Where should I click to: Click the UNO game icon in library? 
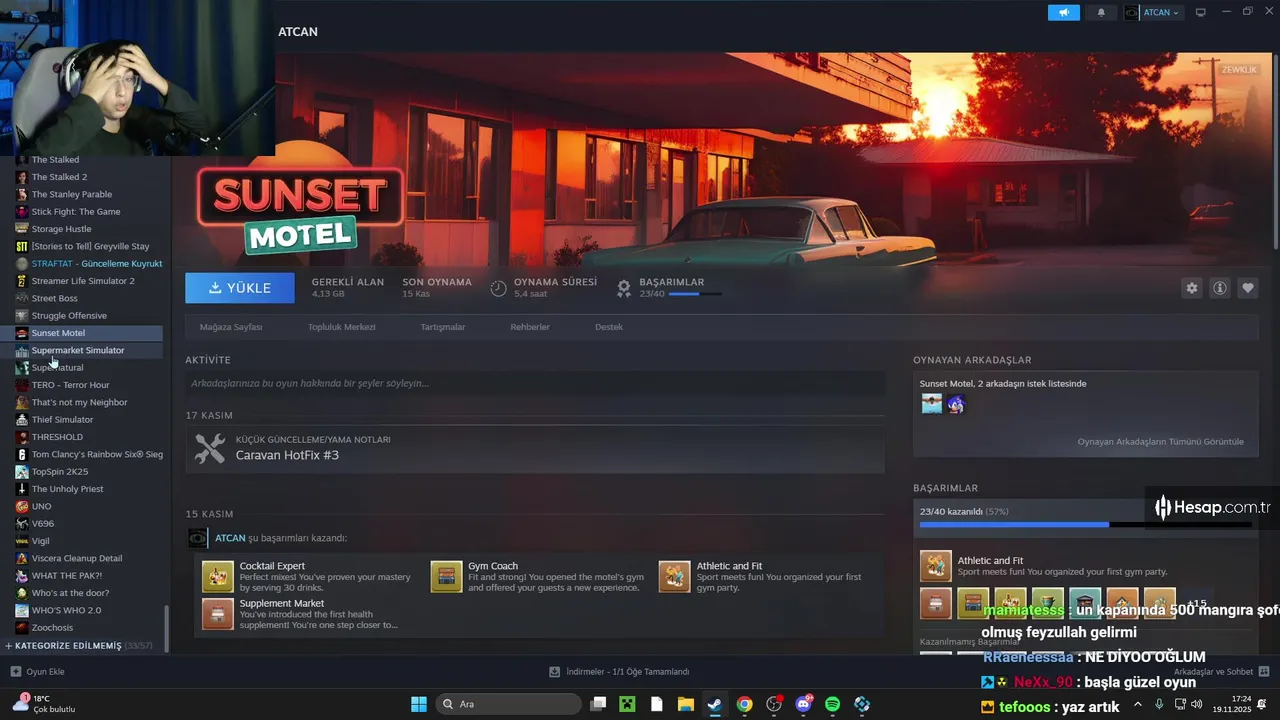(x=22, y=506)
